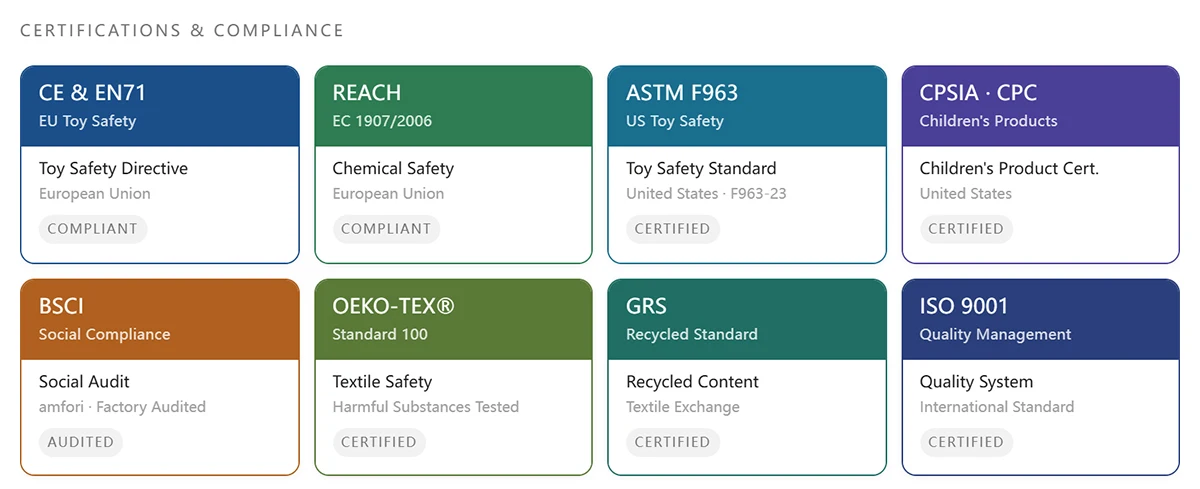Open the CE & EN71 card header
The width and height of the screenshot is (1200, 489).
160,106
